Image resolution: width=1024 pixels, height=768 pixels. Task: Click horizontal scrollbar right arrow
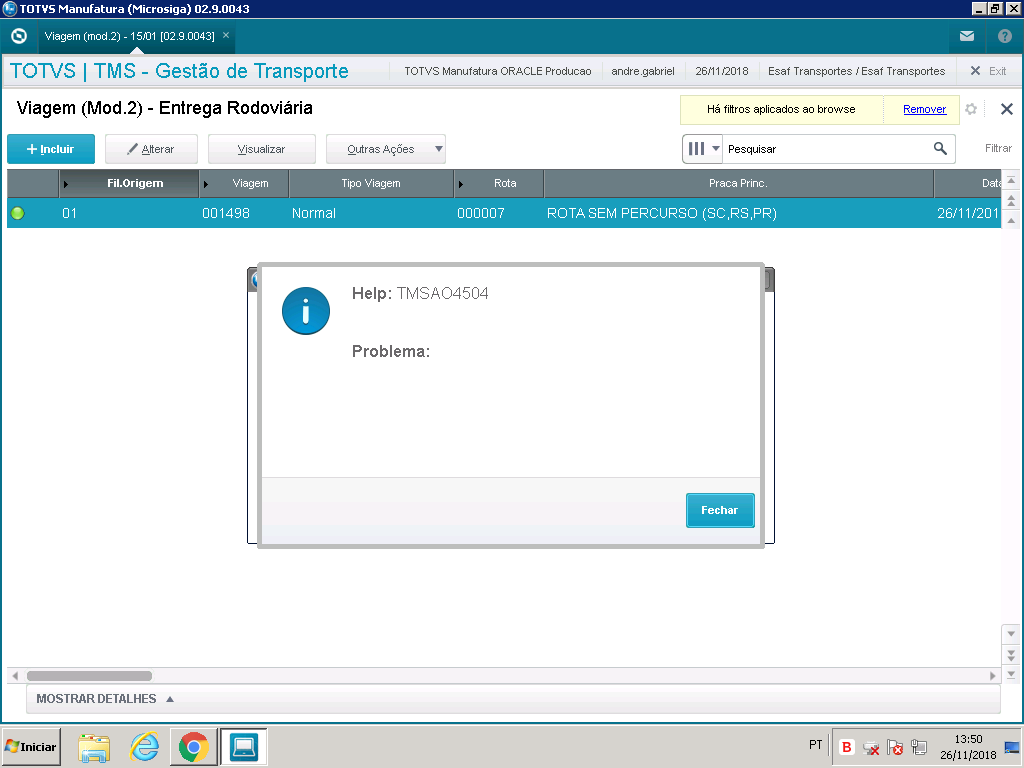993,676
